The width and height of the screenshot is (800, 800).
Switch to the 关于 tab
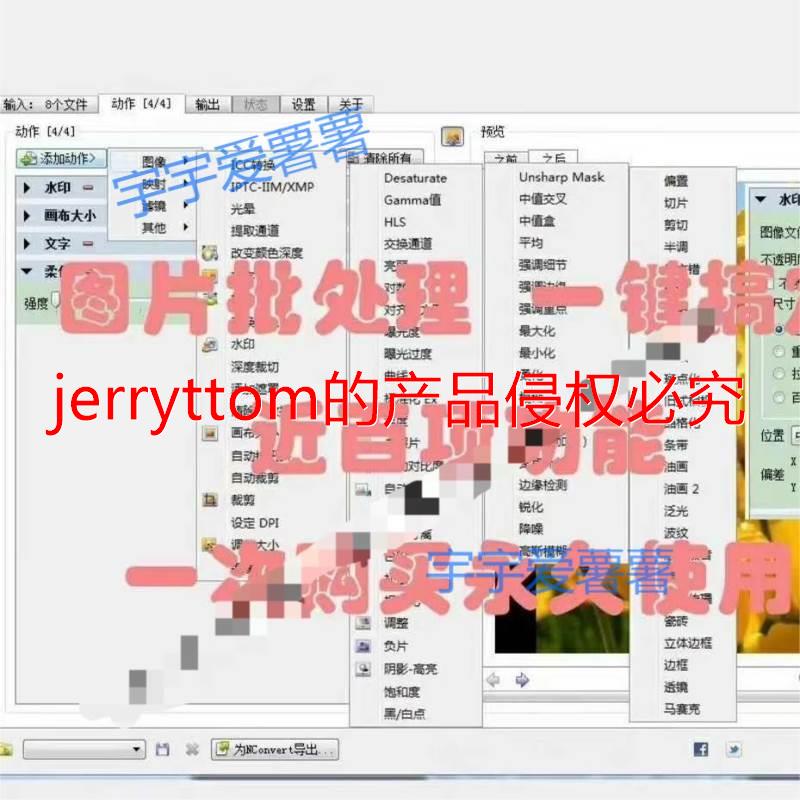351,105
